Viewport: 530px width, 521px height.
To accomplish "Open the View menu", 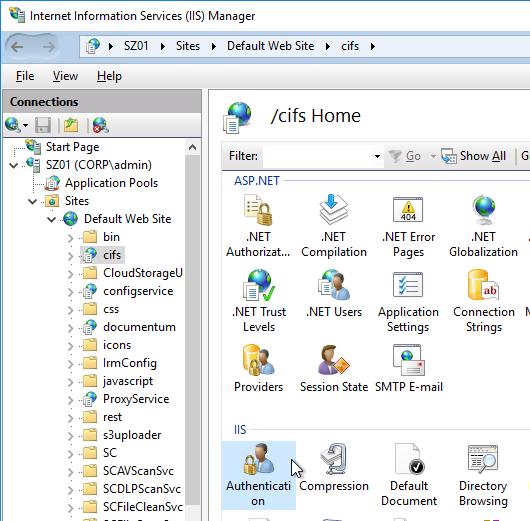I will (x=65, y=76).
